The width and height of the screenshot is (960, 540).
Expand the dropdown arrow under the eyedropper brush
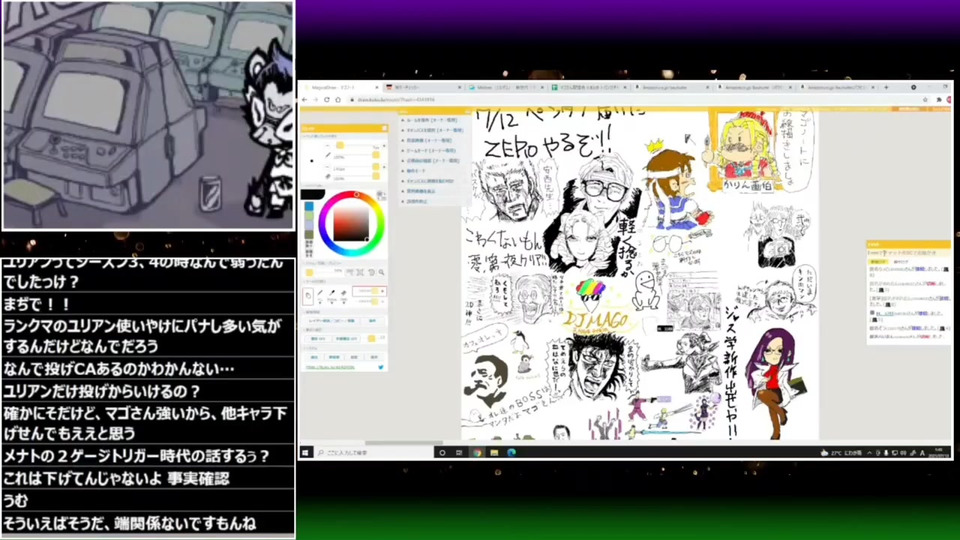pyautogui.click(x=332, y=302)
